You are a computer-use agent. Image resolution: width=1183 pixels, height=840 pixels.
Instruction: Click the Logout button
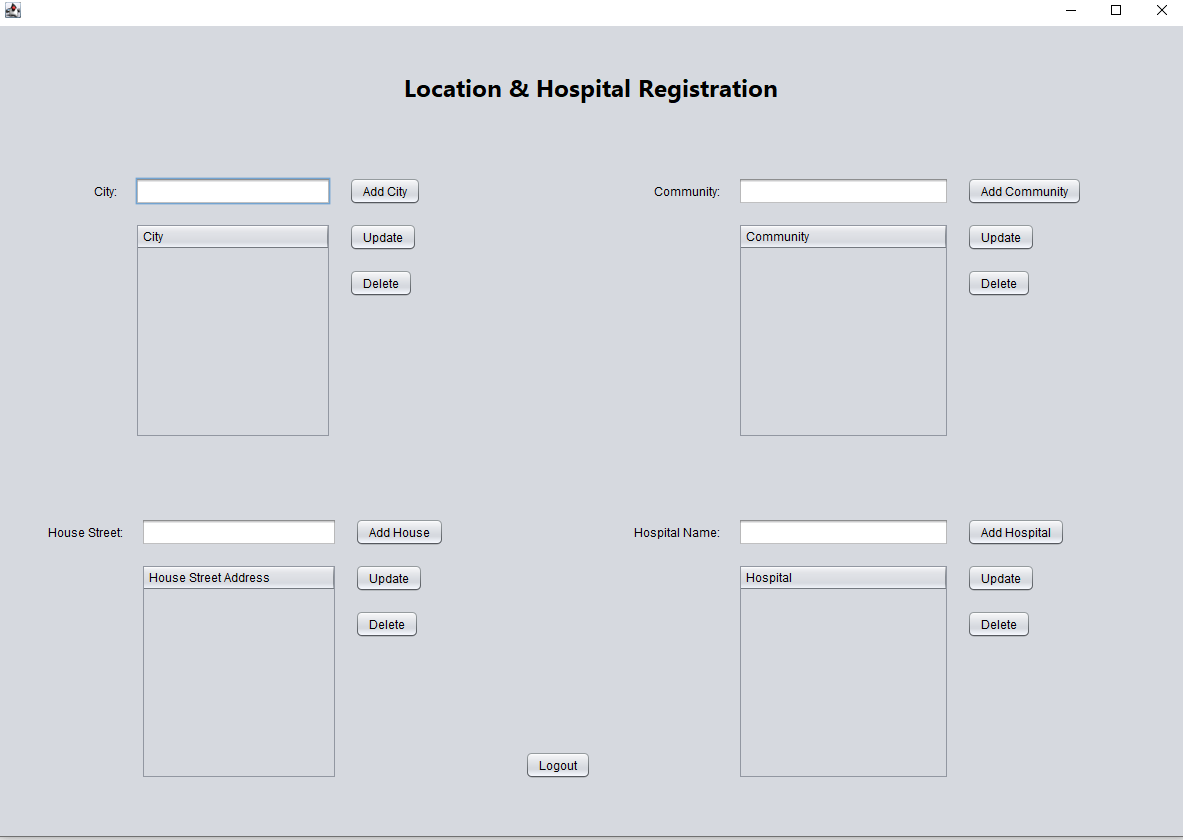(x=557, y=765)
